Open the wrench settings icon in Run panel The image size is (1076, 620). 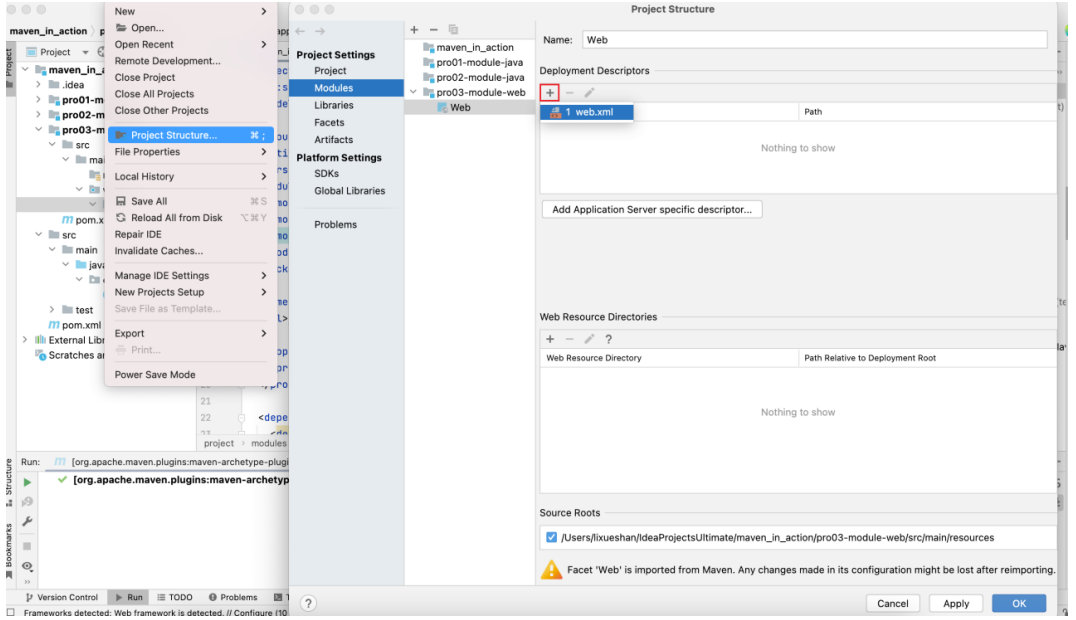27,522
